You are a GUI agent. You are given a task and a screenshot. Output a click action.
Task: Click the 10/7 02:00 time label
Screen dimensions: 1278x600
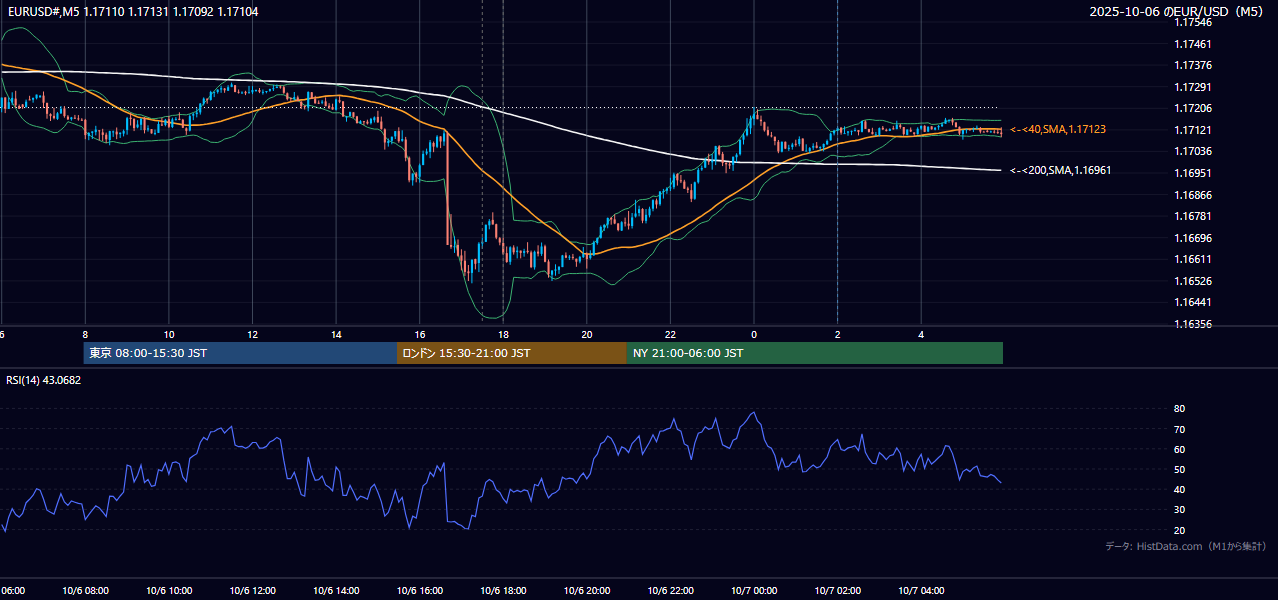[838, 591]
